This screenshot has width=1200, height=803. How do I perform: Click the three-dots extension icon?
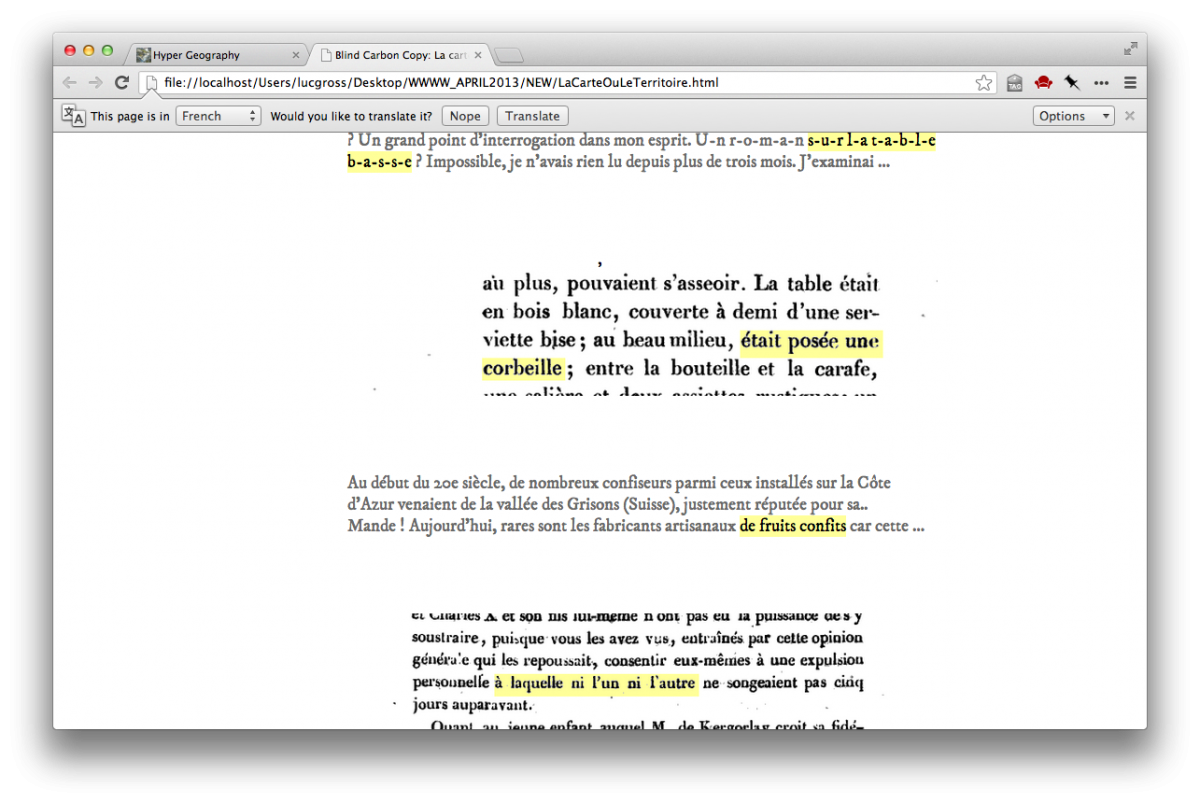tap(1101, 83)
